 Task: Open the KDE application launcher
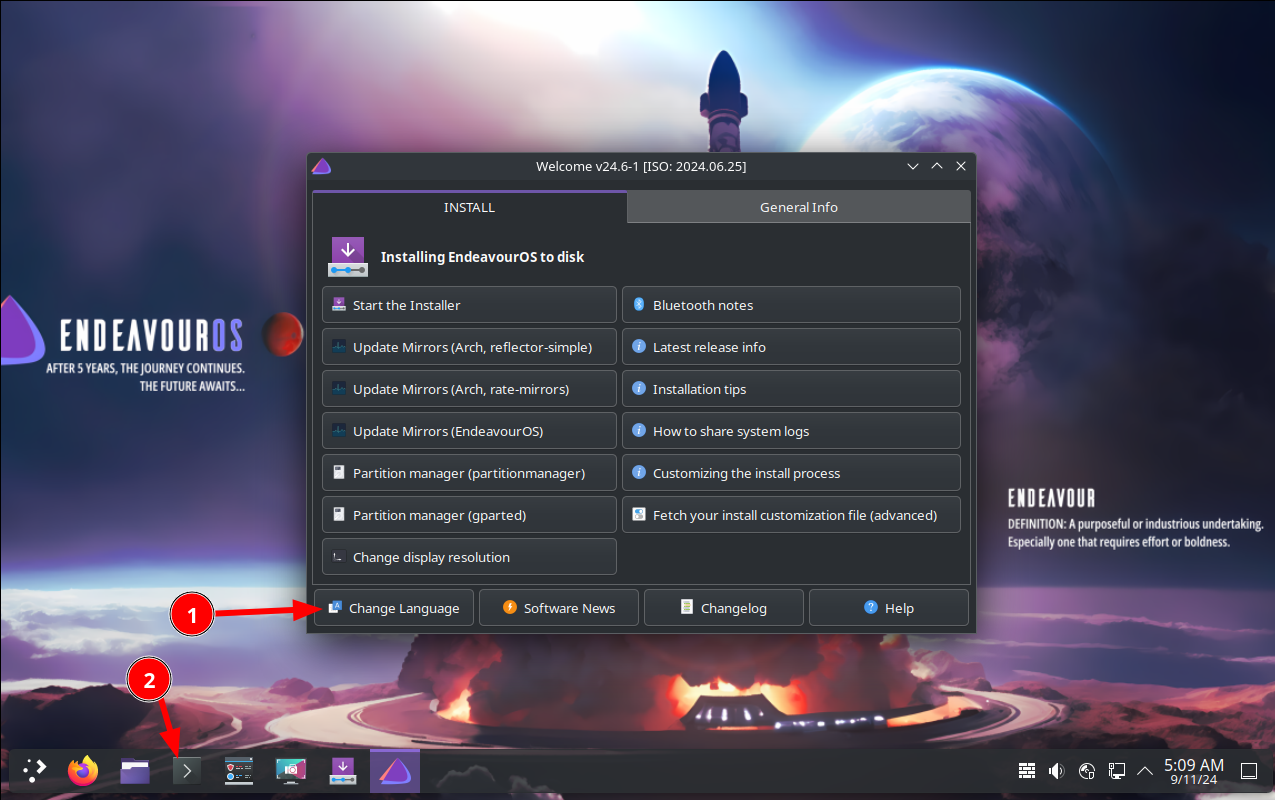(35, 770)
